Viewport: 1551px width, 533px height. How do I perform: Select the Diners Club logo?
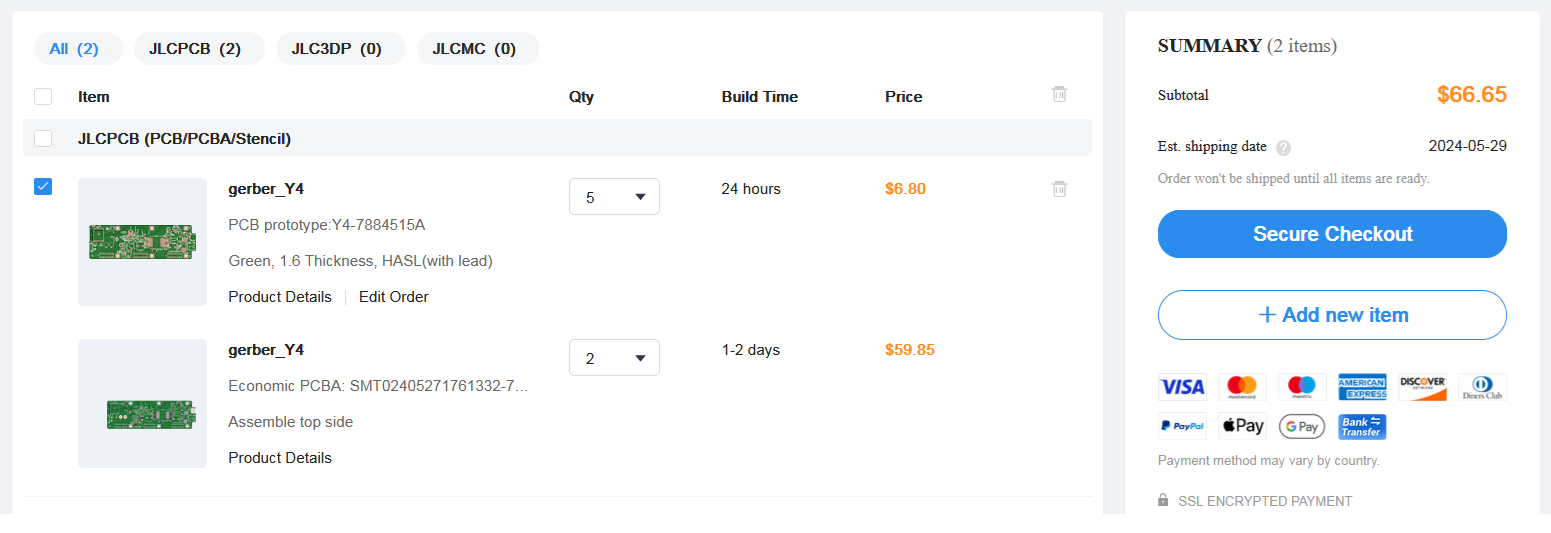click(x=1482, y=387)
